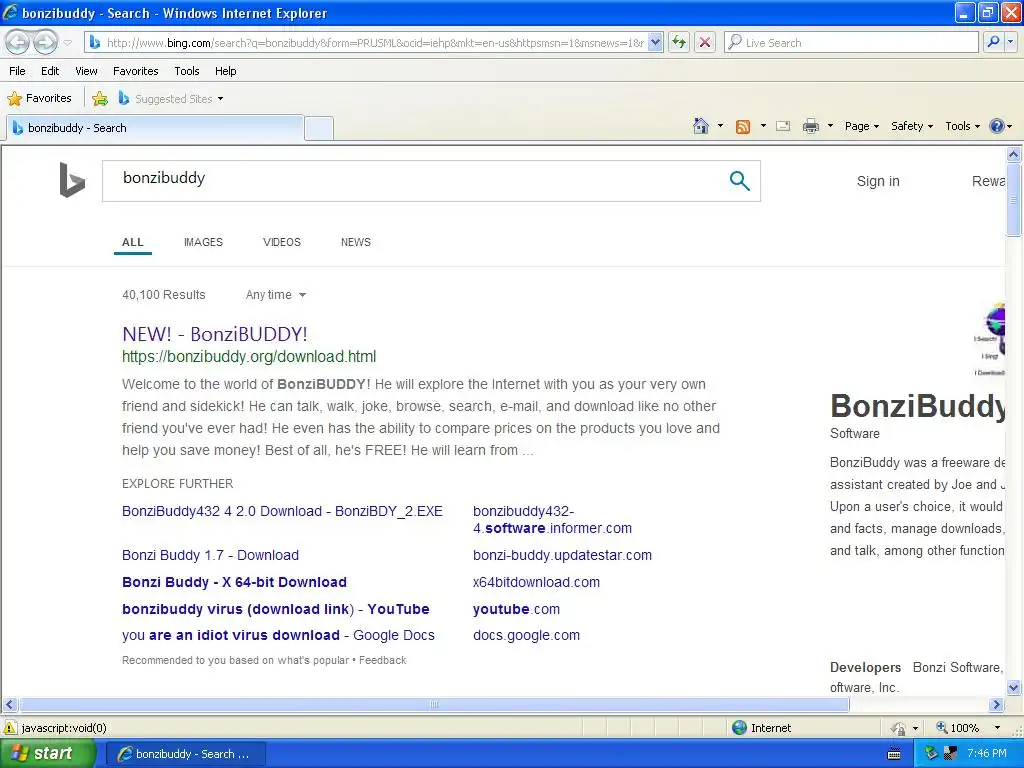The height and width of the screenshot is (768, 1024).
Task: Click the Home icon in the command bar
Action: (701, 126)
